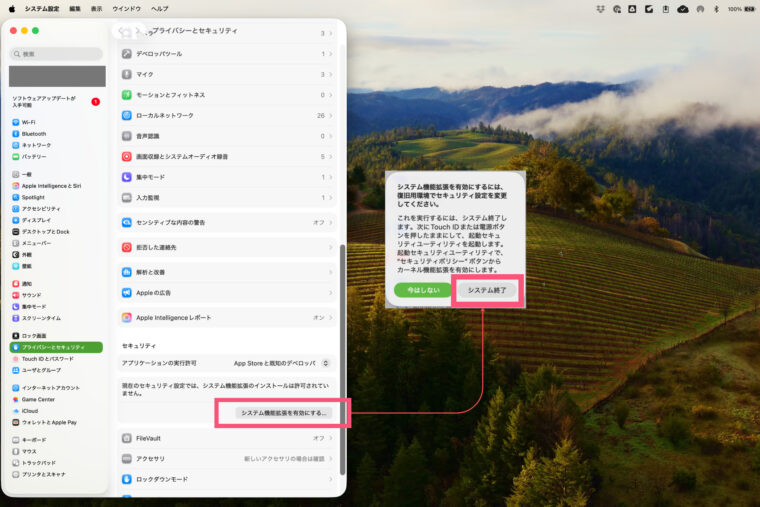Select Spotlight in the sidebar

point(33,197)
